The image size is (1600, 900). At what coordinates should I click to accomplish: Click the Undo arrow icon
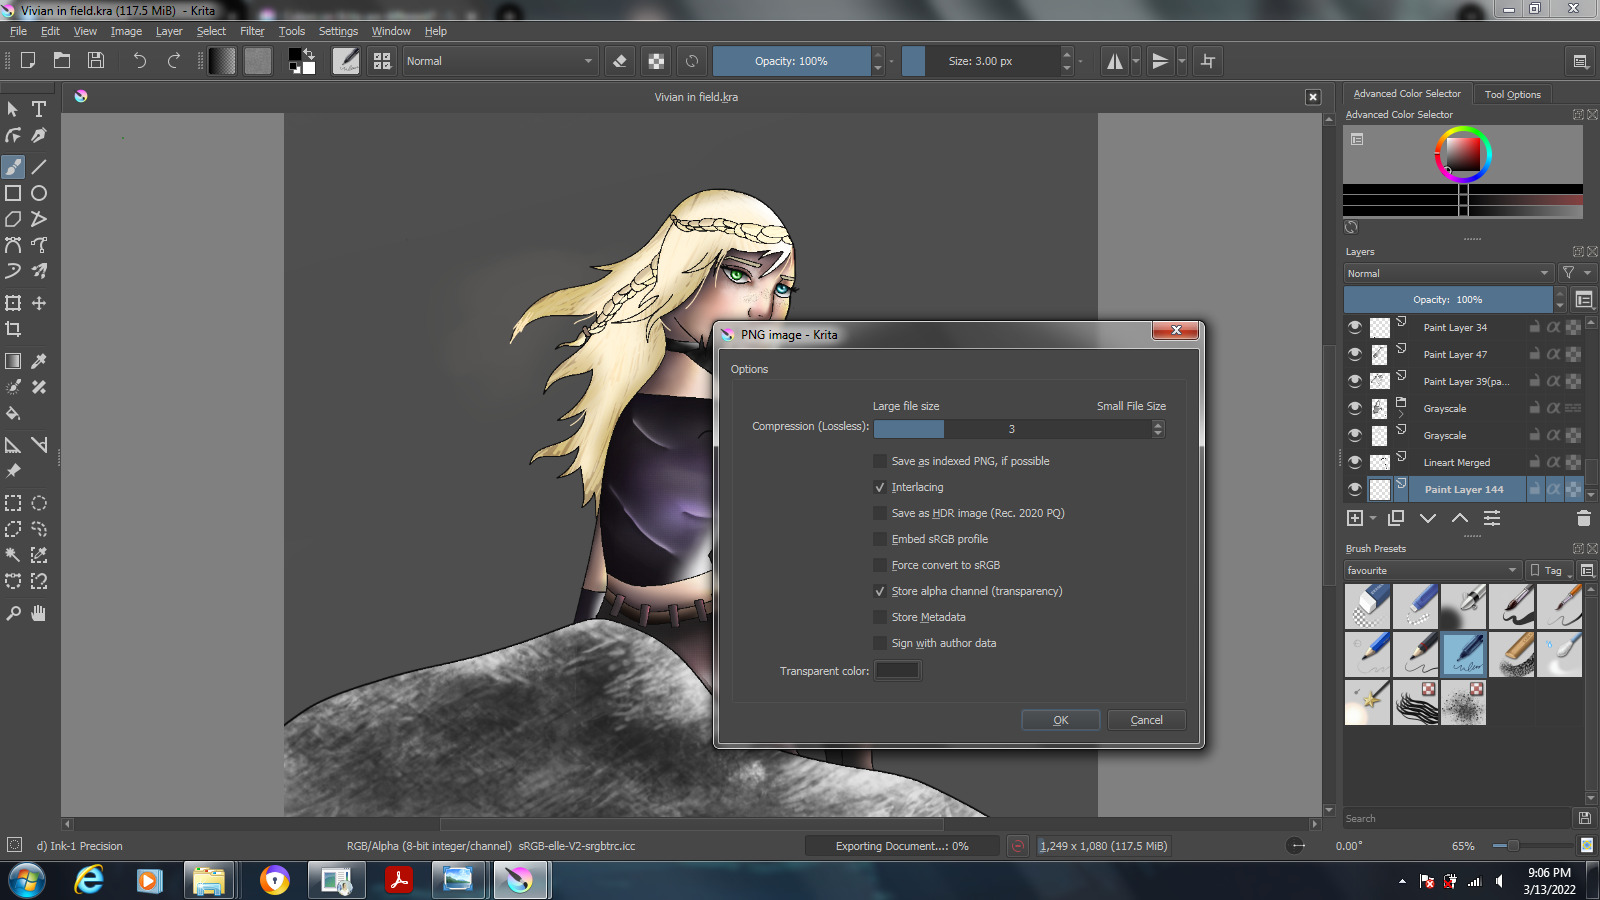140,61
